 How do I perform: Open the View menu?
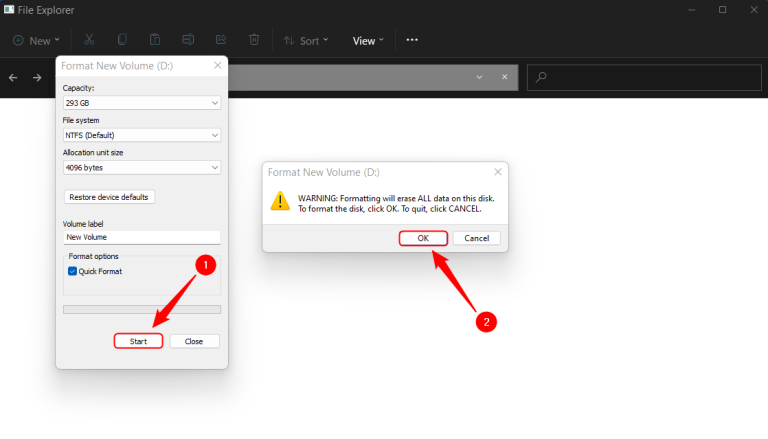368,41
